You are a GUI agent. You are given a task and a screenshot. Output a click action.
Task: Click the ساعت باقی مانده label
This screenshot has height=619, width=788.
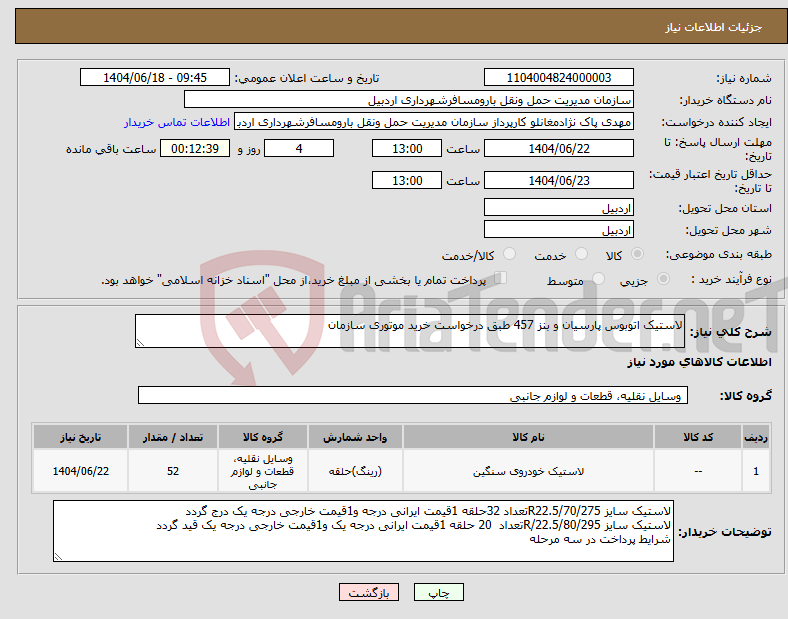(111, 149)
